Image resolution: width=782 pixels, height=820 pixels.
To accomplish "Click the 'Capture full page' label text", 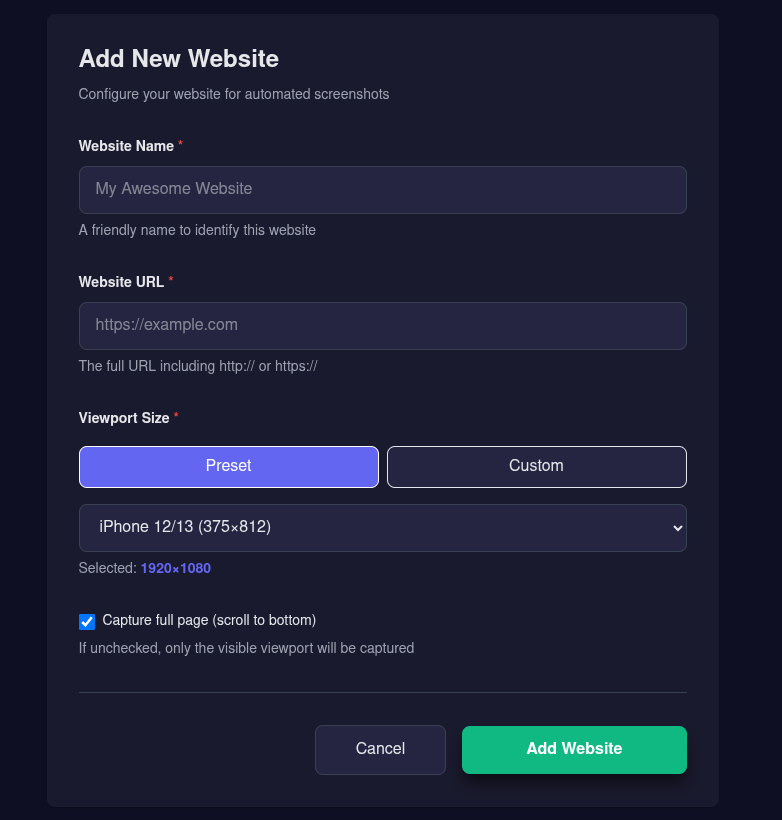I will [209, 620].
